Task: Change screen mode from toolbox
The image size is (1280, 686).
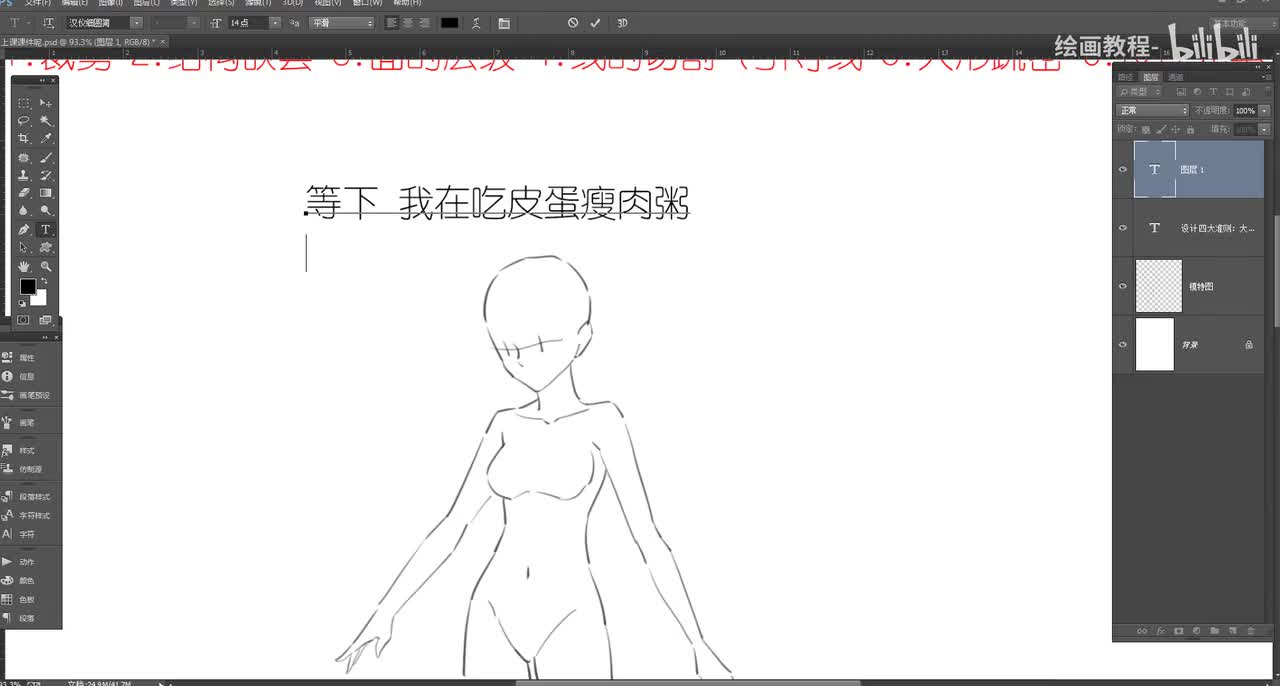Action: 46,320
